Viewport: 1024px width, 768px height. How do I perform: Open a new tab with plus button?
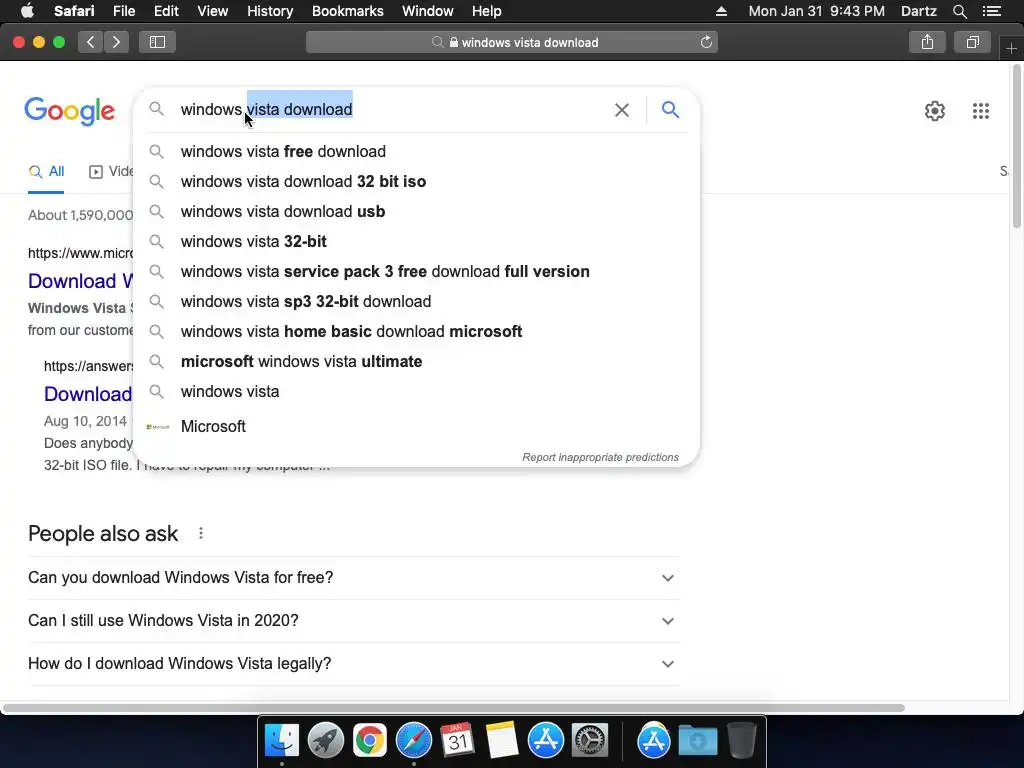[1011, 49]
